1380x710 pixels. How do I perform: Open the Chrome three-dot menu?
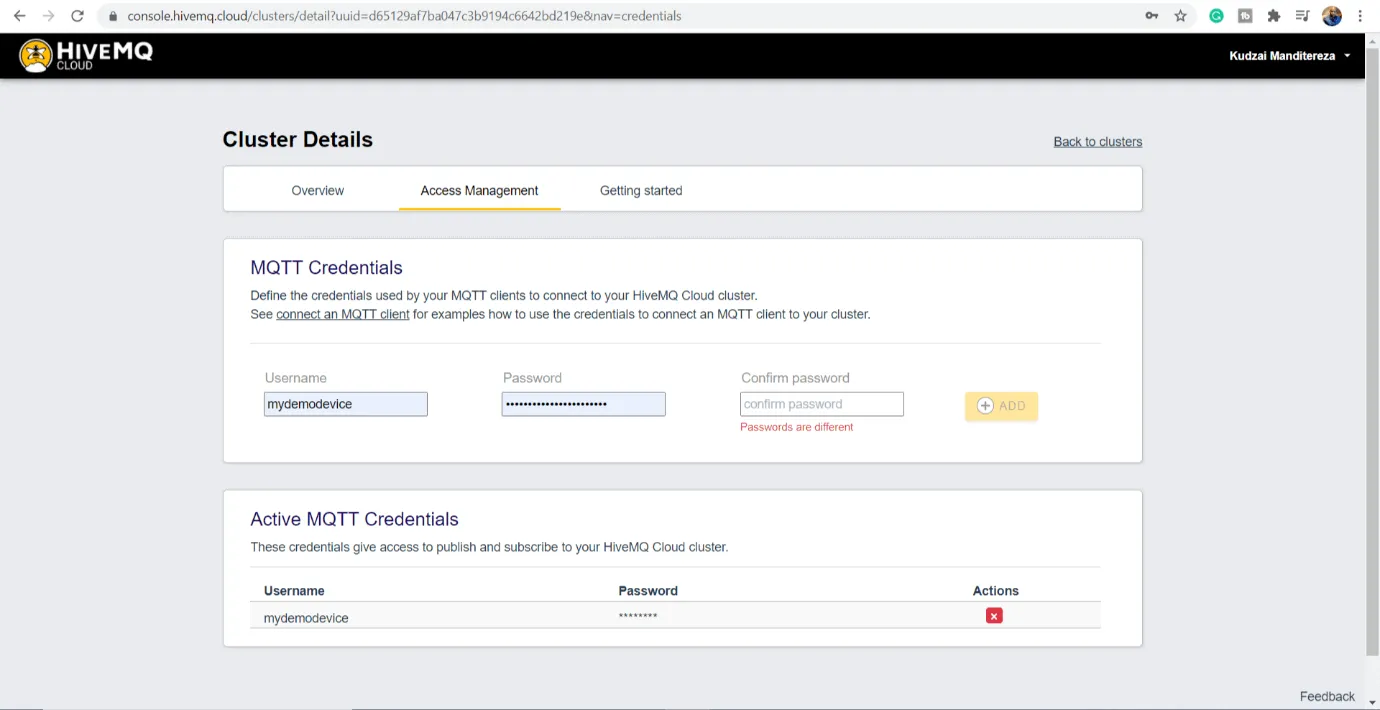[1360, 16]
